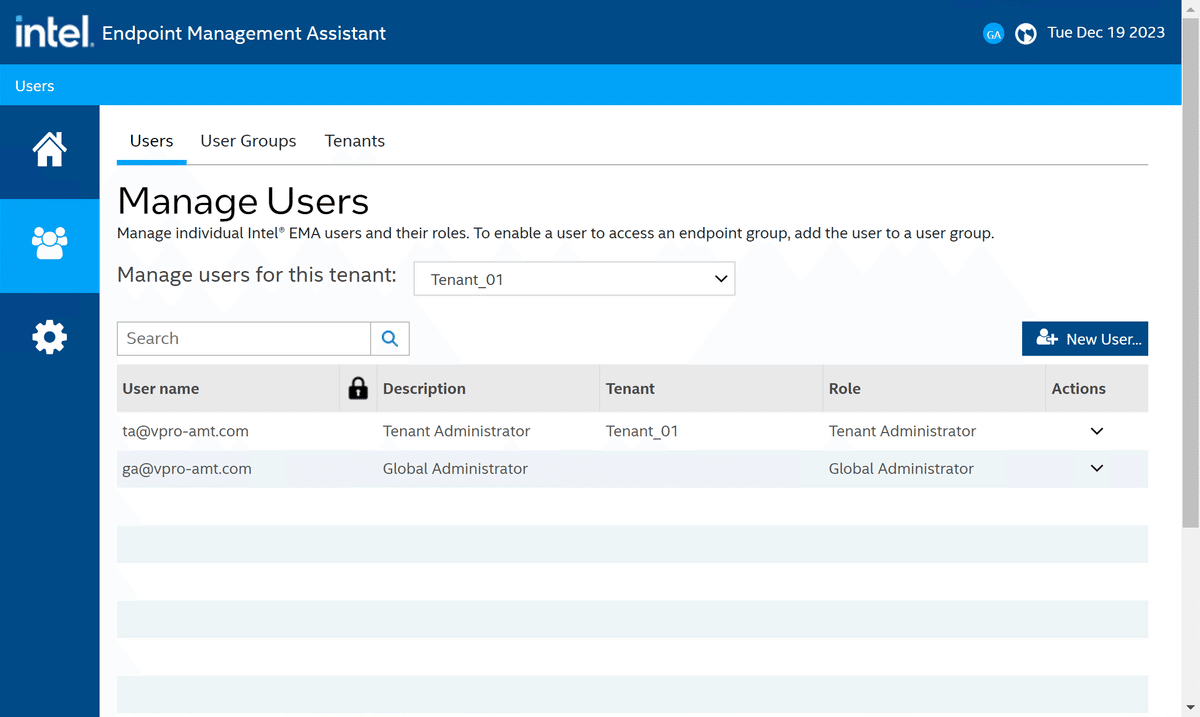Open the Settings gear in sidebar
This screenshot has height=717, width=1200.
pyautogui.click(x=49, y=337)
